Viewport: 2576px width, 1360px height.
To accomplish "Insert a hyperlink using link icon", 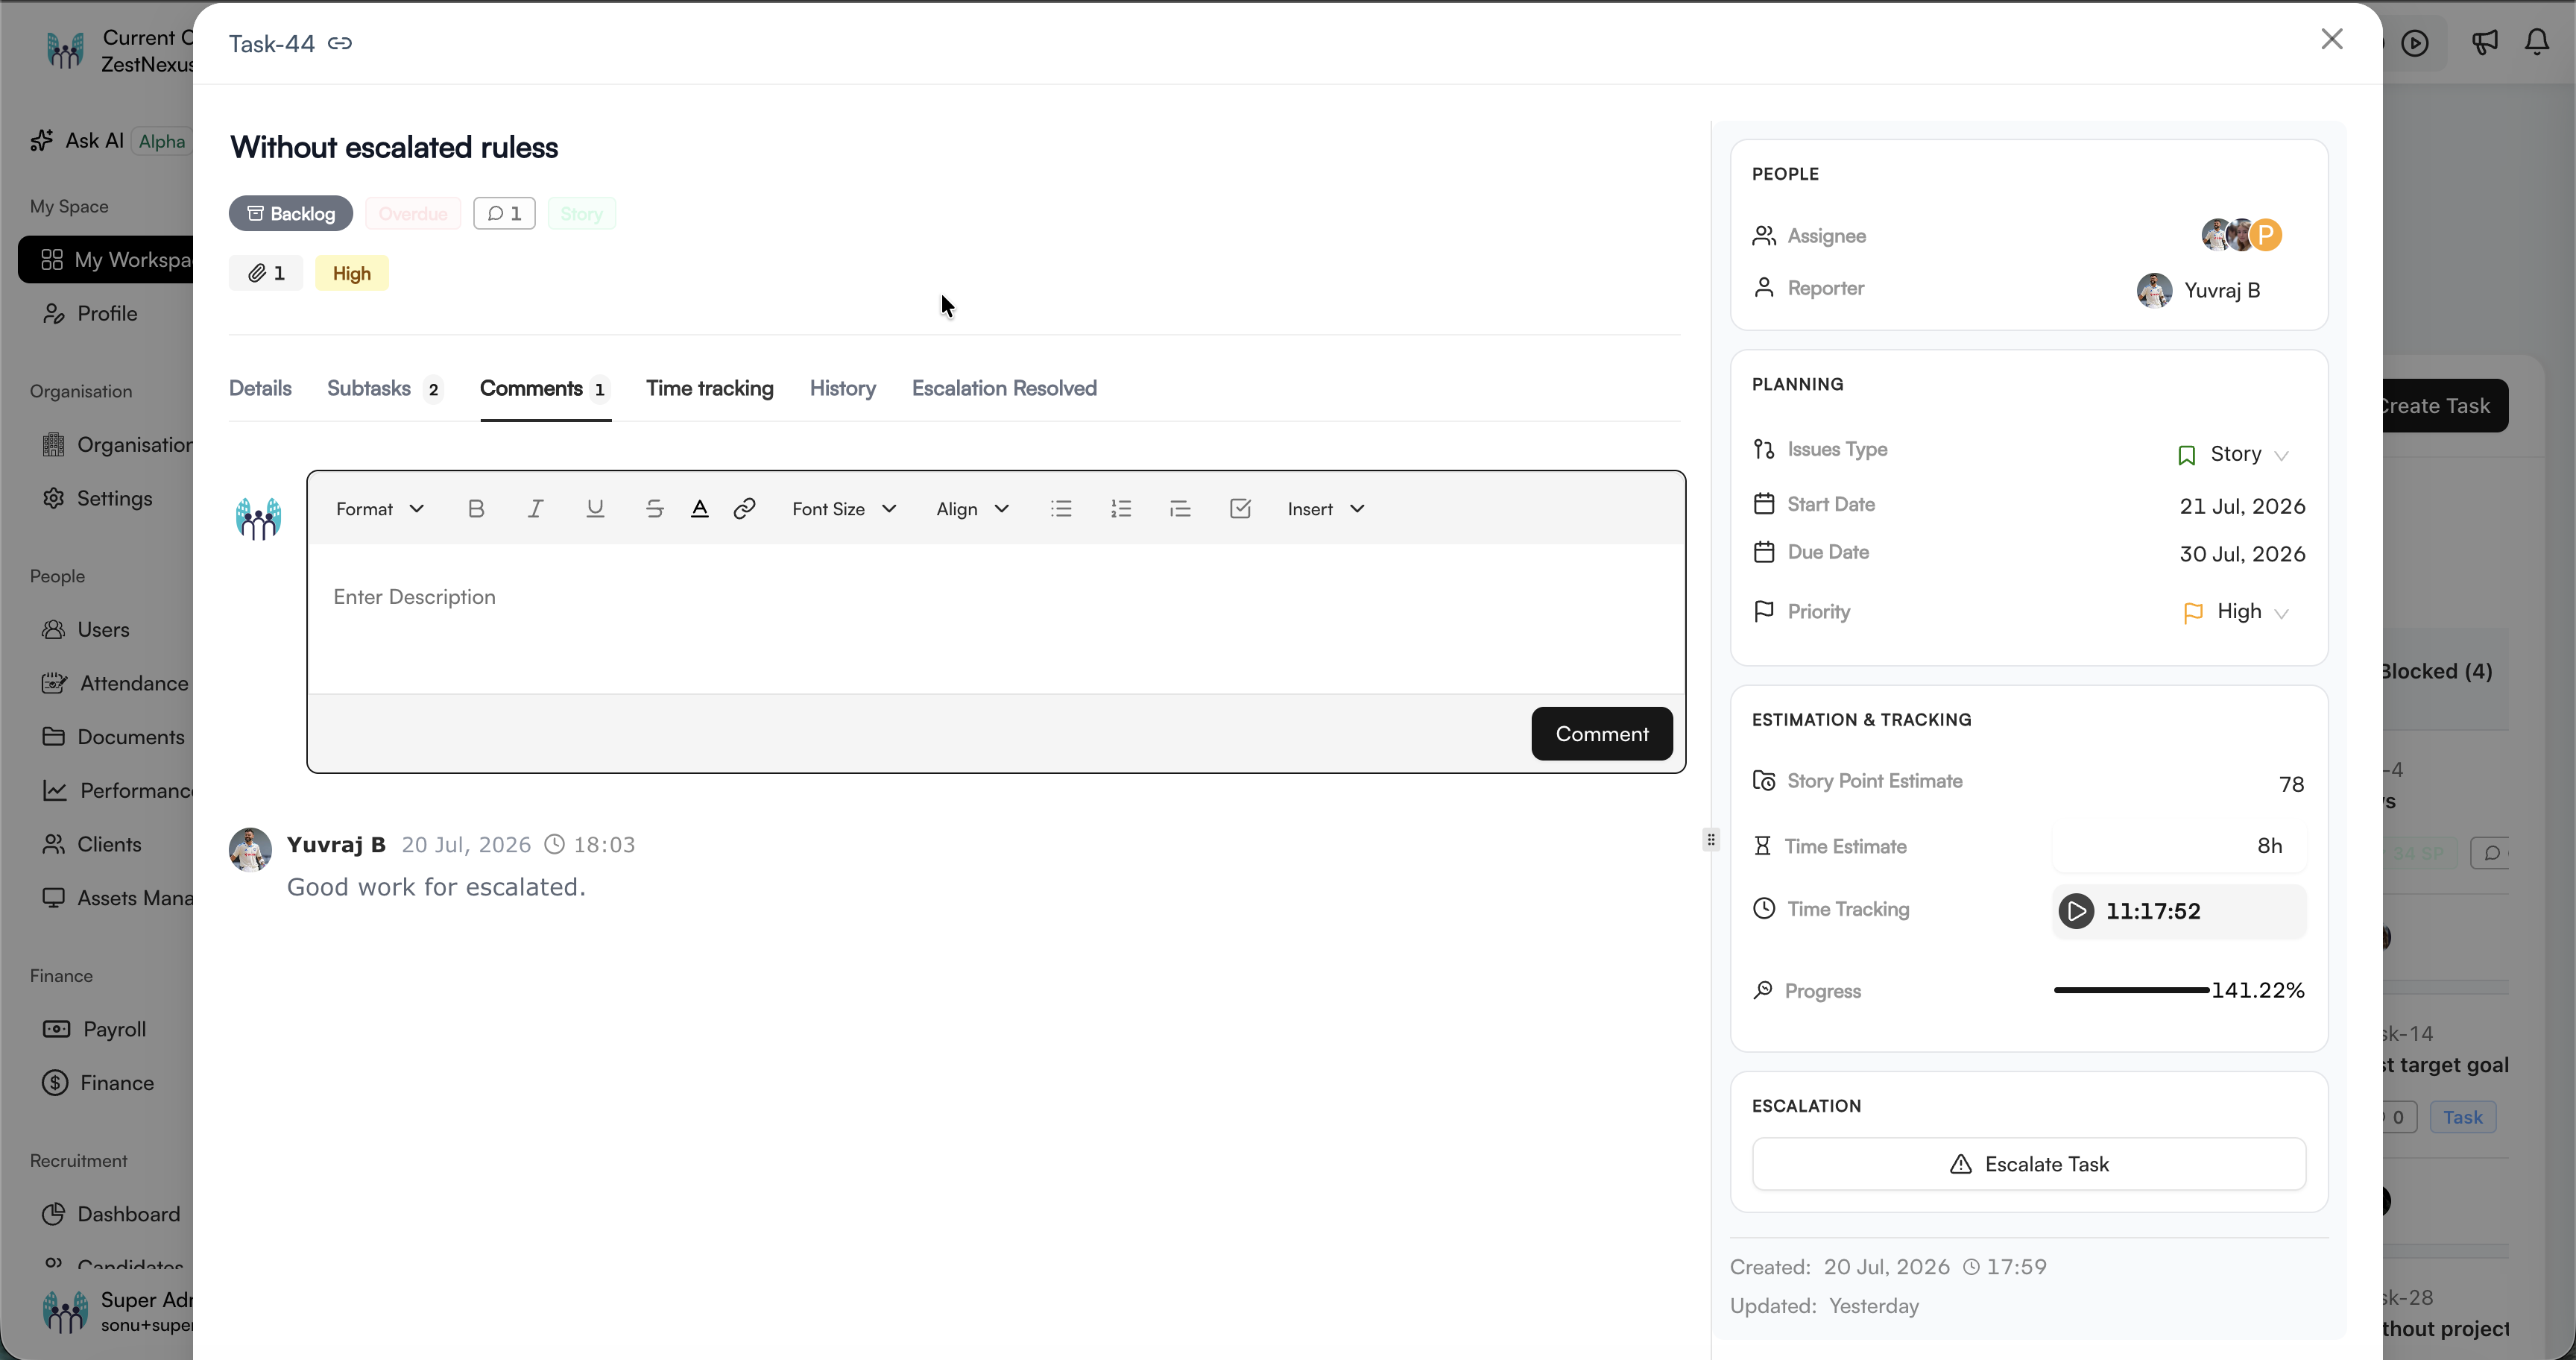I will (744, 509).
